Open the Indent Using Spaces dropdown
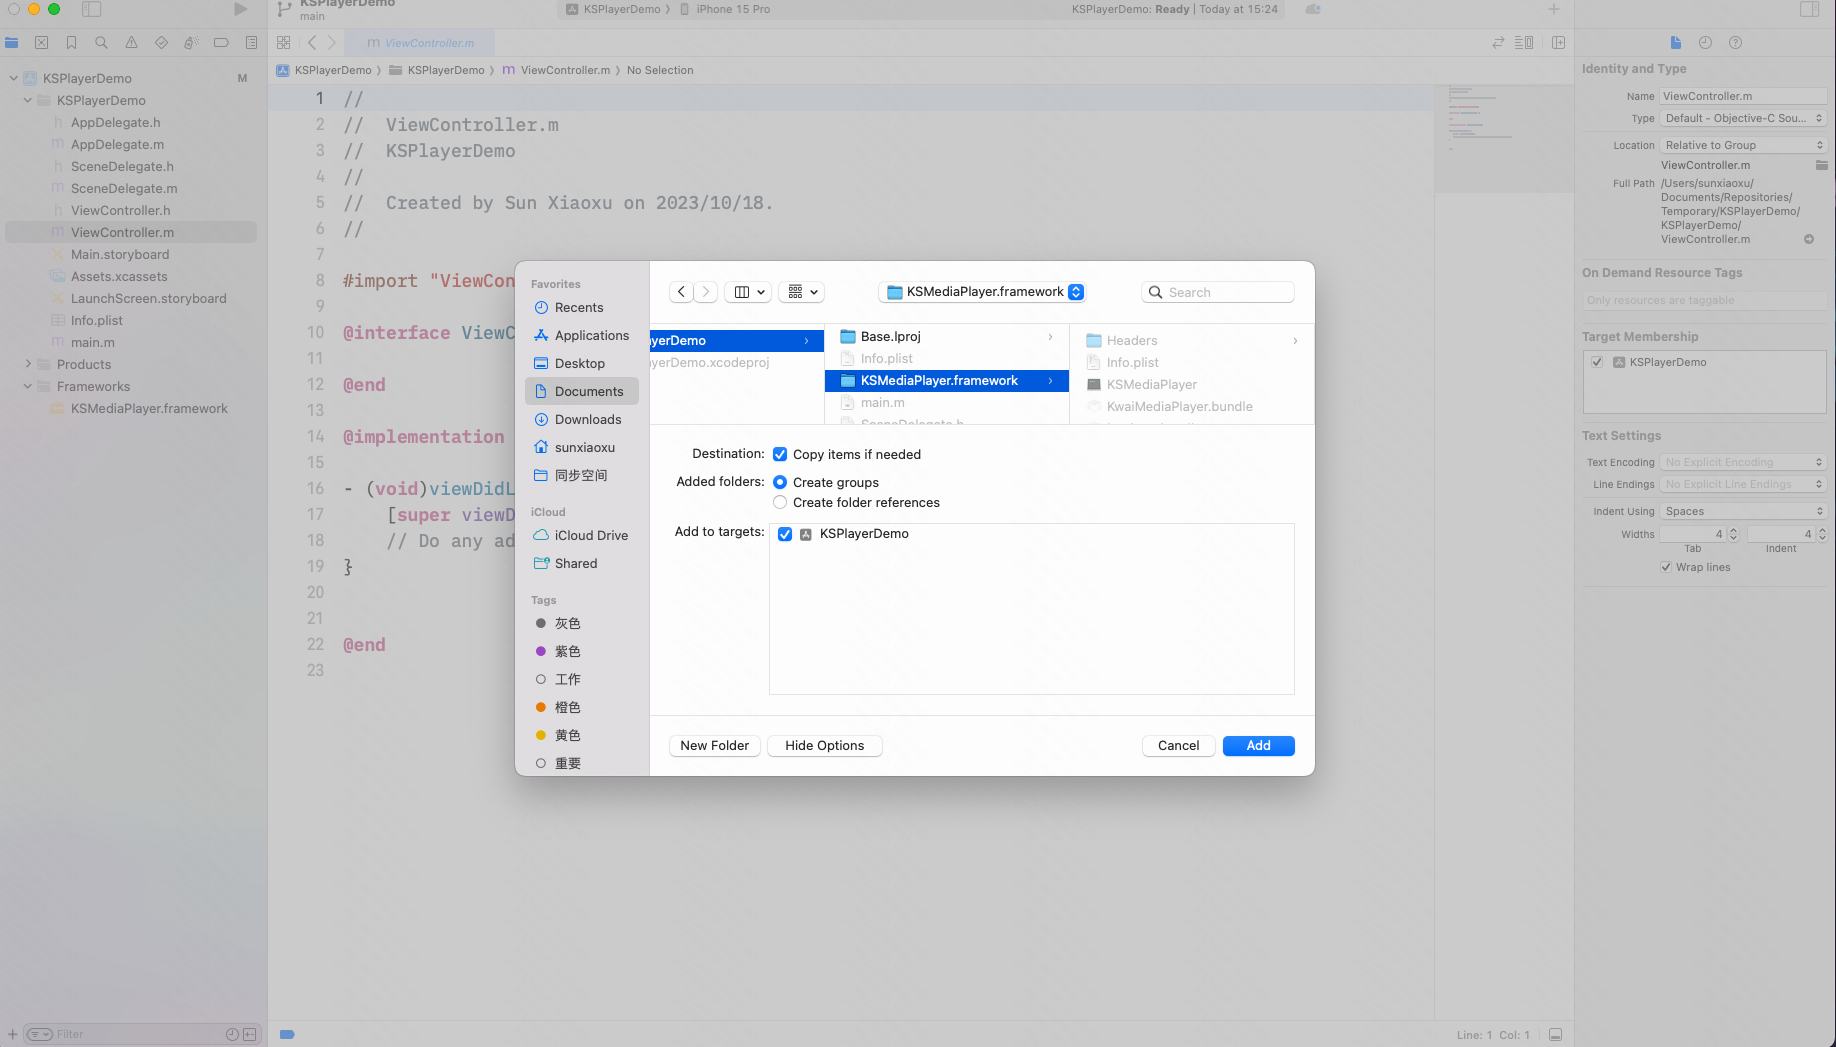Viewport: 1836px width, 1047px height. tap(1743, 511)
